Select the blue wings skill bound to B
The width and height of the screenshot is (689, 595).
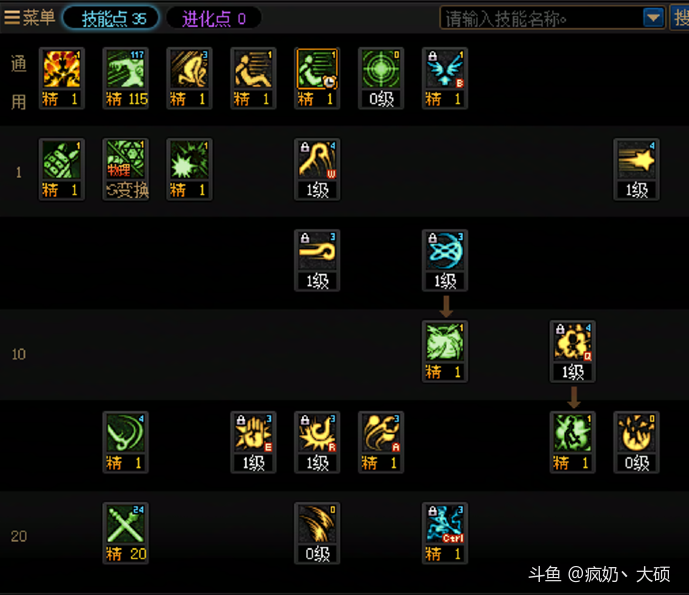[x=445, y=78]
